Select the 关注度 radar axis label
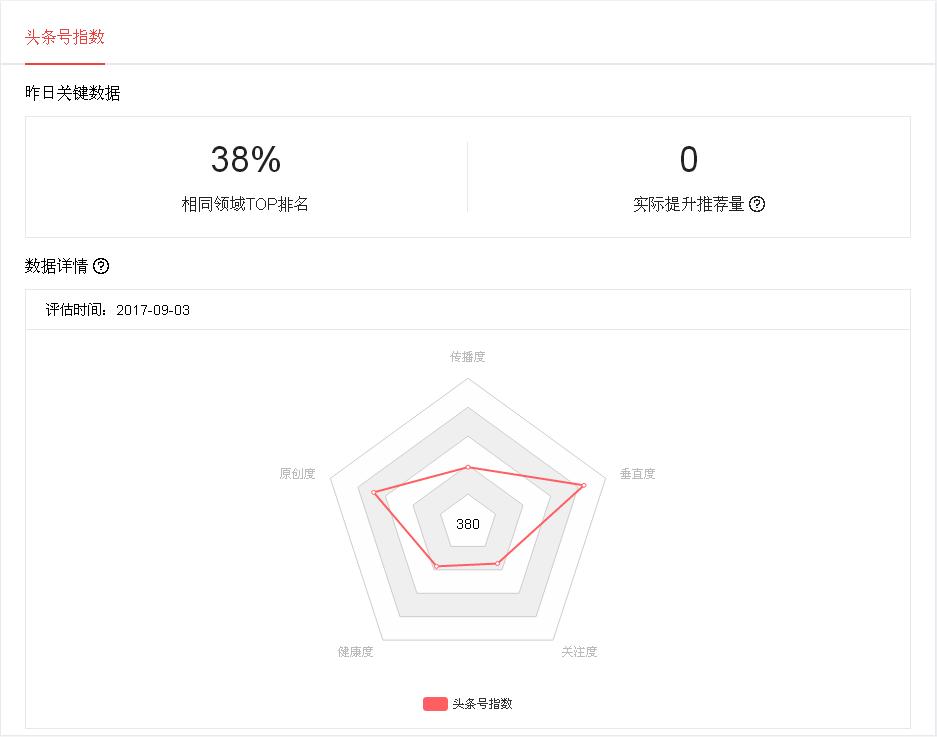The height and width of the screenshot is (737, 937). (579, 652)
